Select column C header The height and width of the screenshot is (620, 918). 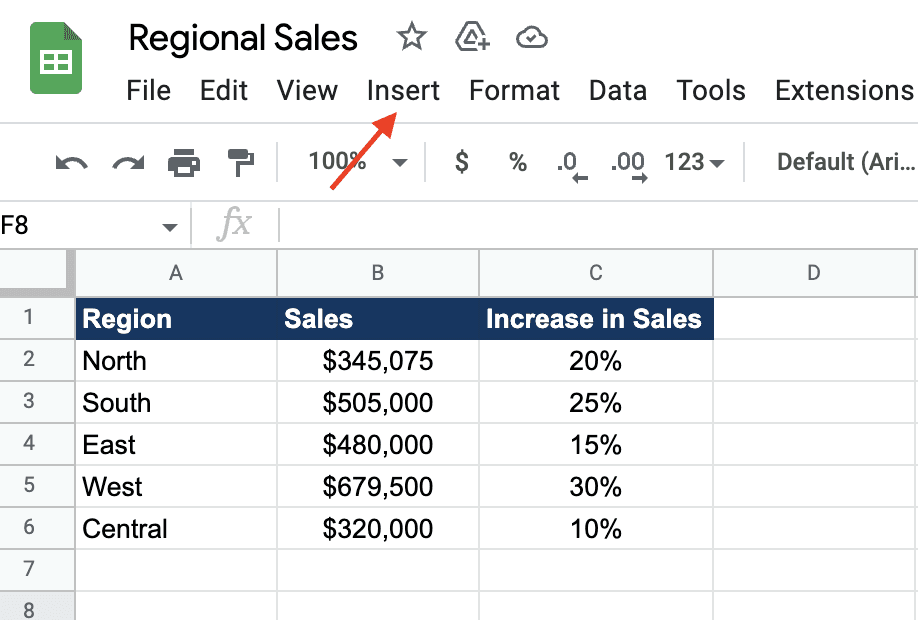[596, 273]
